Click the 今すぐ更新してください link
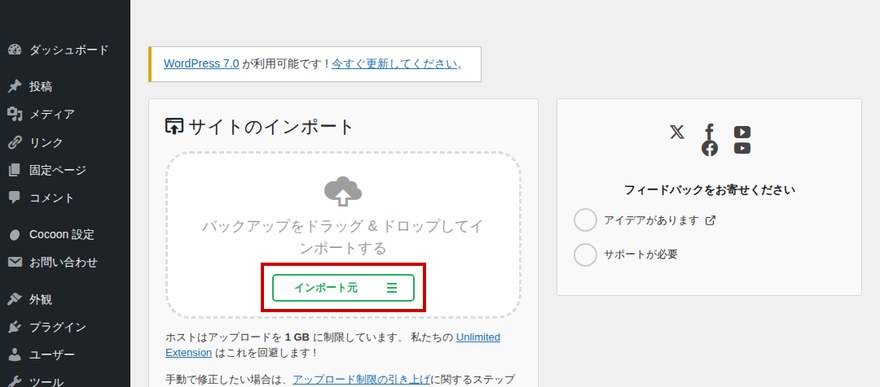 pyautogui.click(x=395, y=63)
